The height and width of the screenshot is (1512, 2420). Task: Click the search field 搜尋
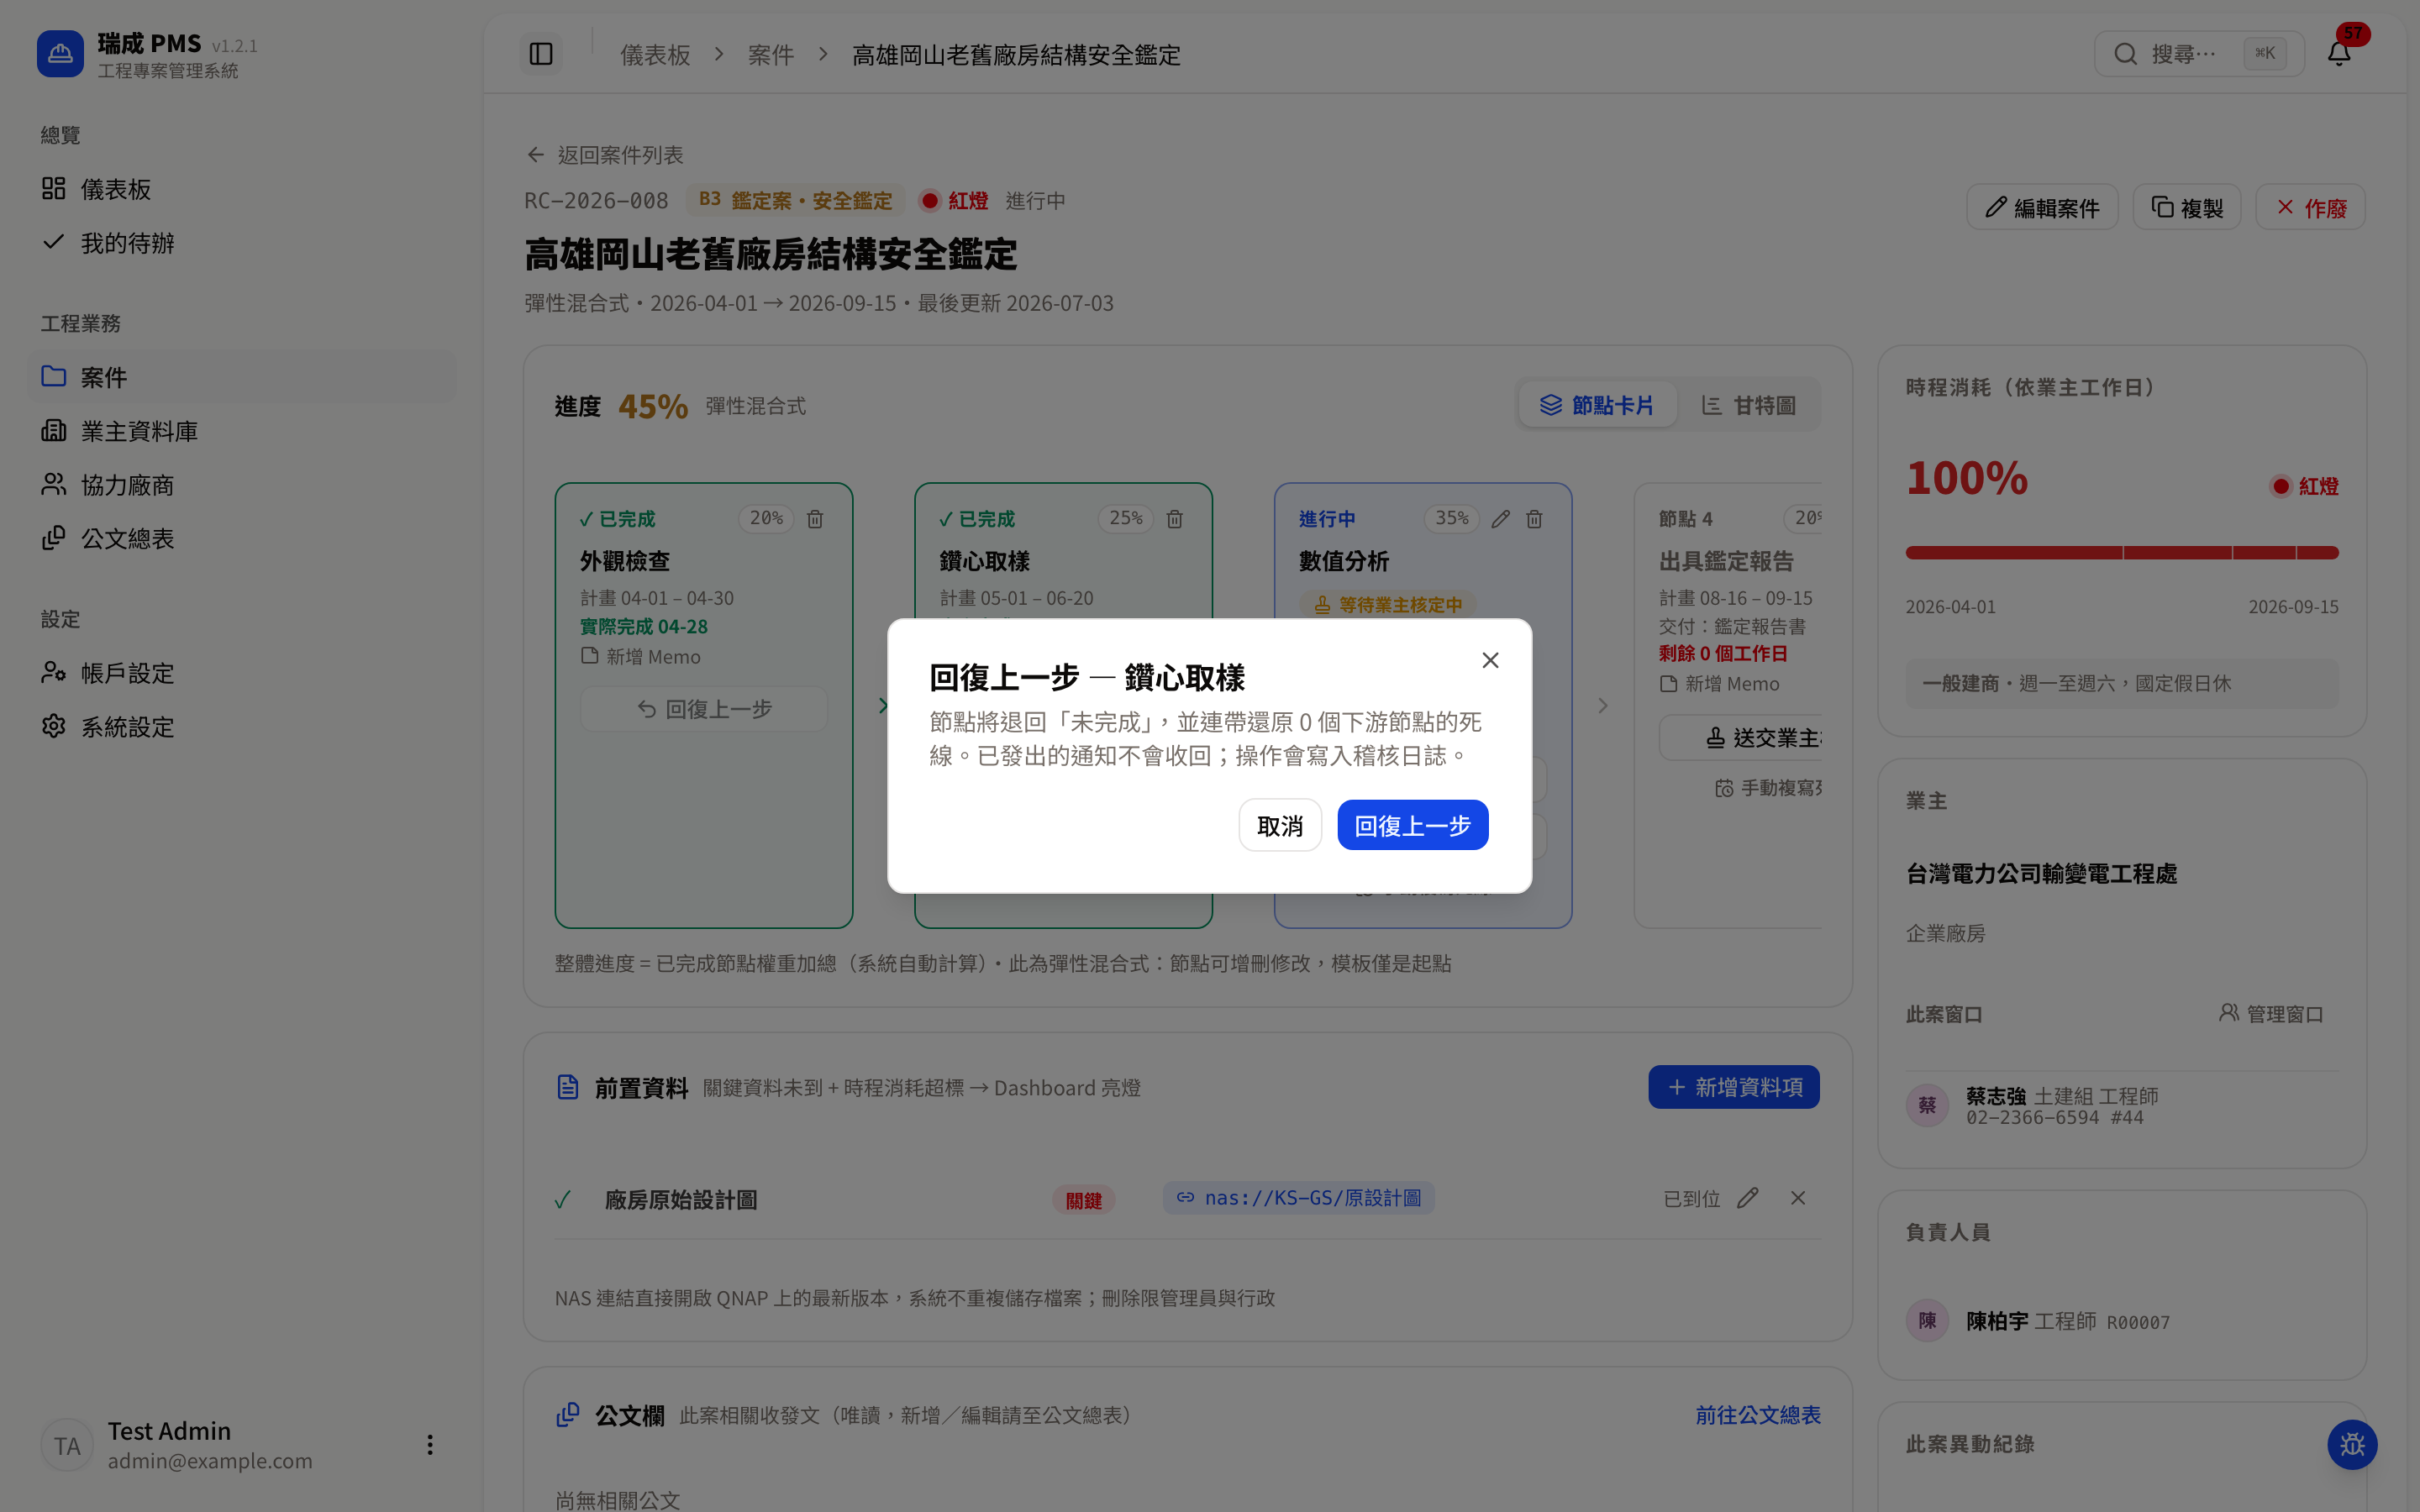pyautogui.click(x=2199, y=54)
